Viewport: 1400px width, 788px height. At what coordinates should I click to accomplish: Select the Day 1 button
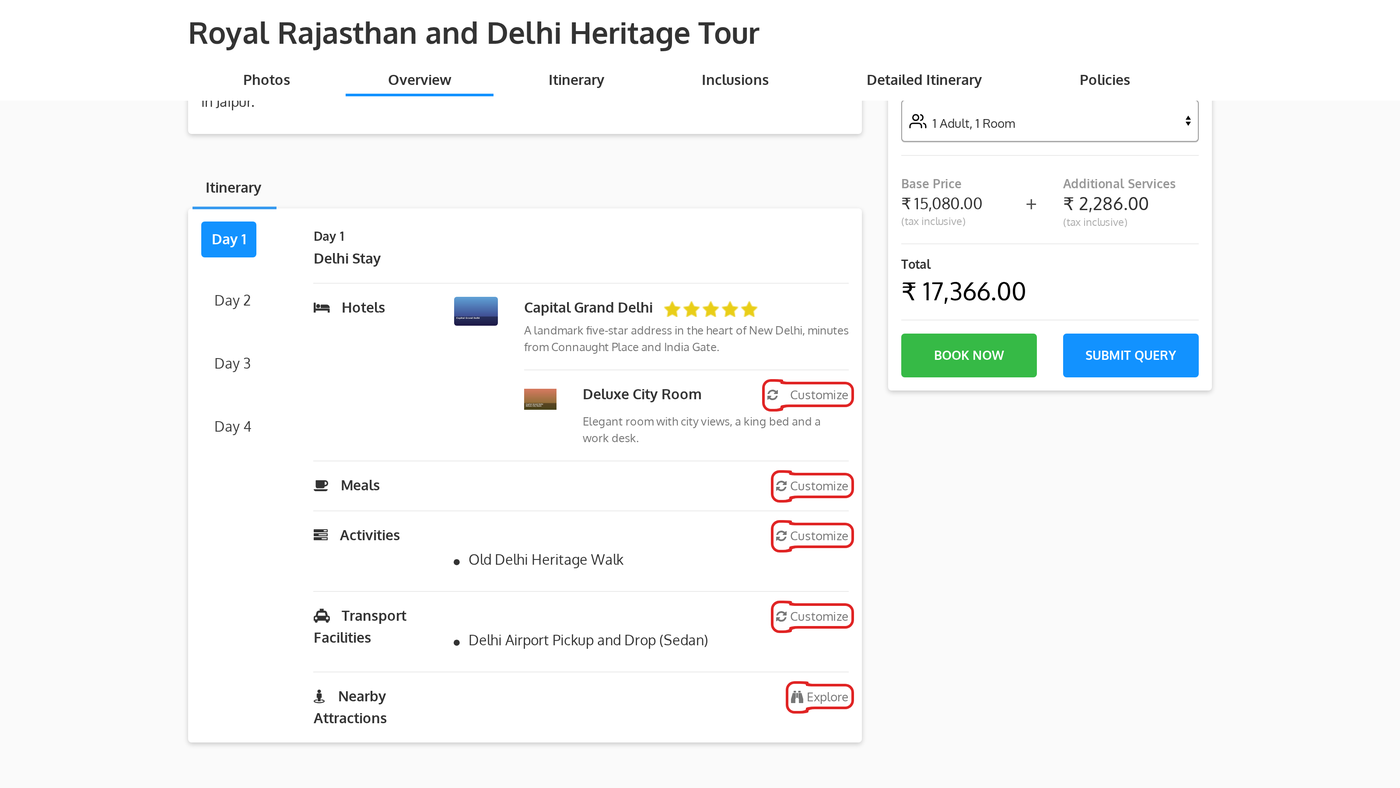coord(229,240)
